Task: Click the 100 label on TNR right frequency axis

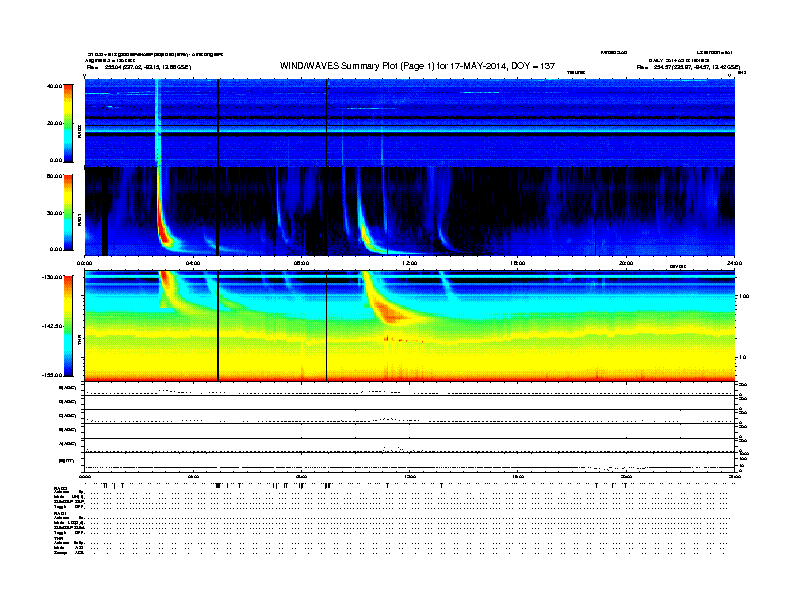Action: [744, 296]
